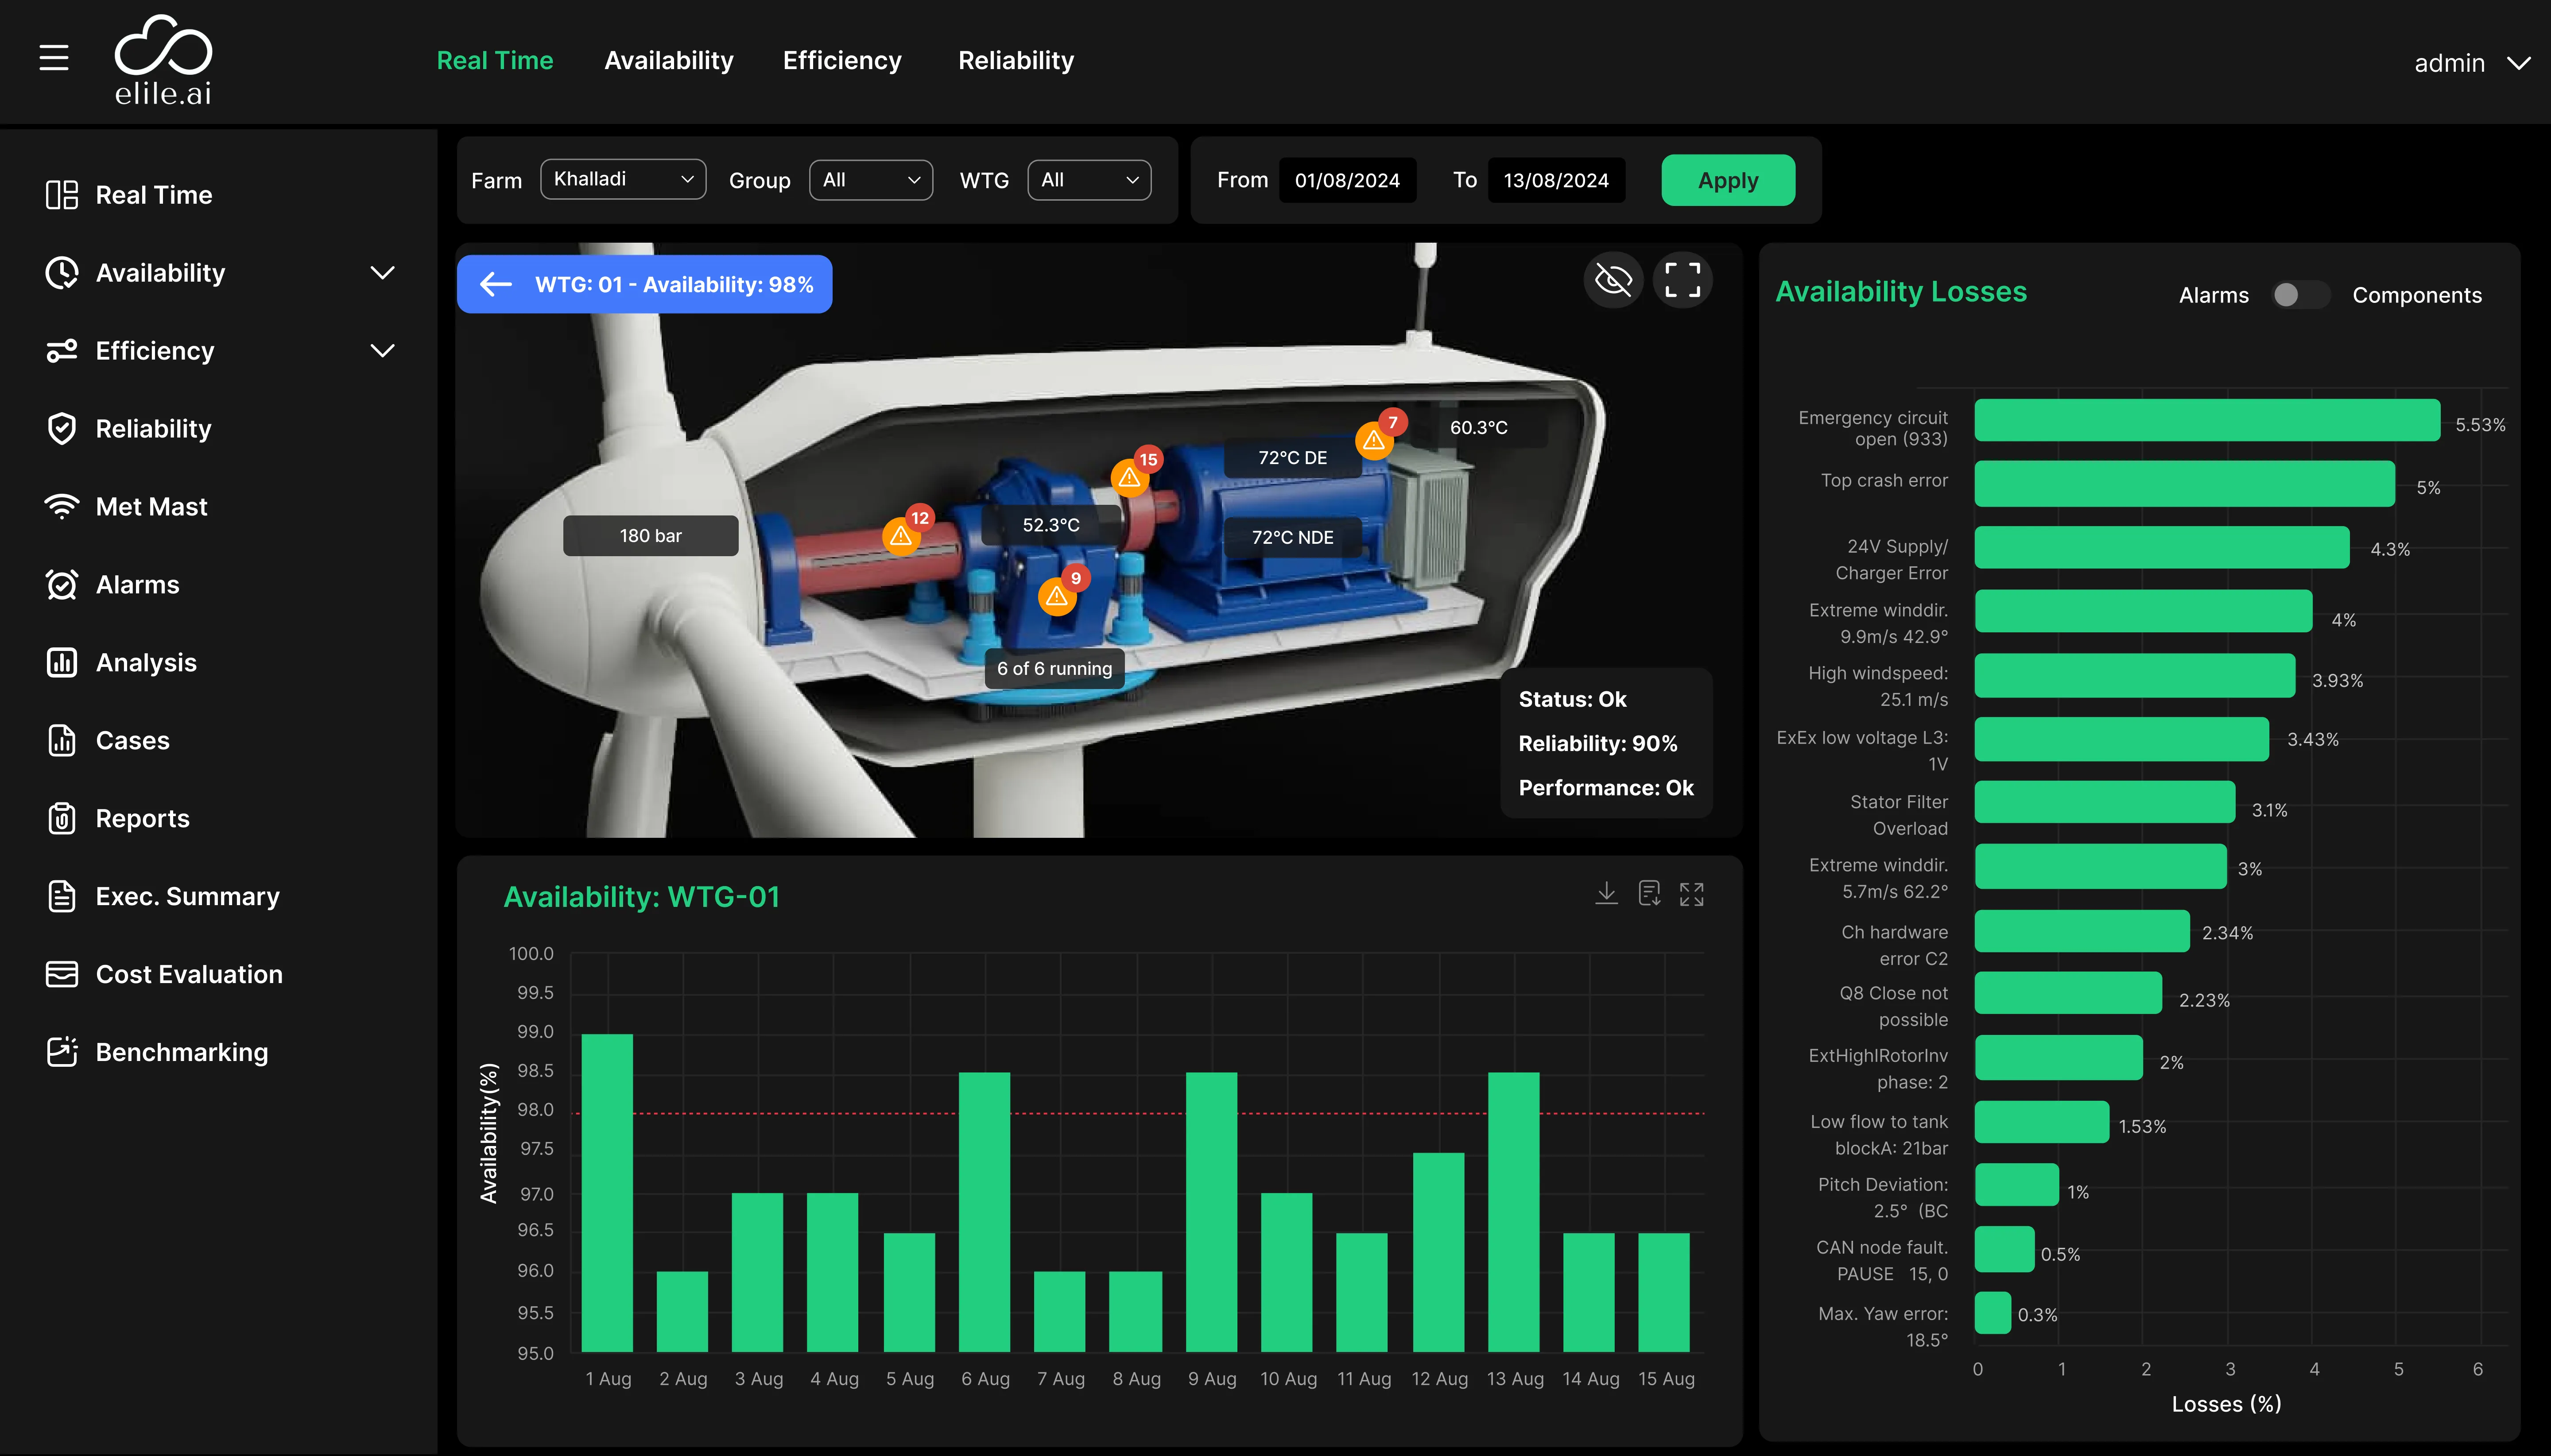Expand the Availability sidebar section
Viewport: 2551px width, 1456px height.
pos(383,273)
